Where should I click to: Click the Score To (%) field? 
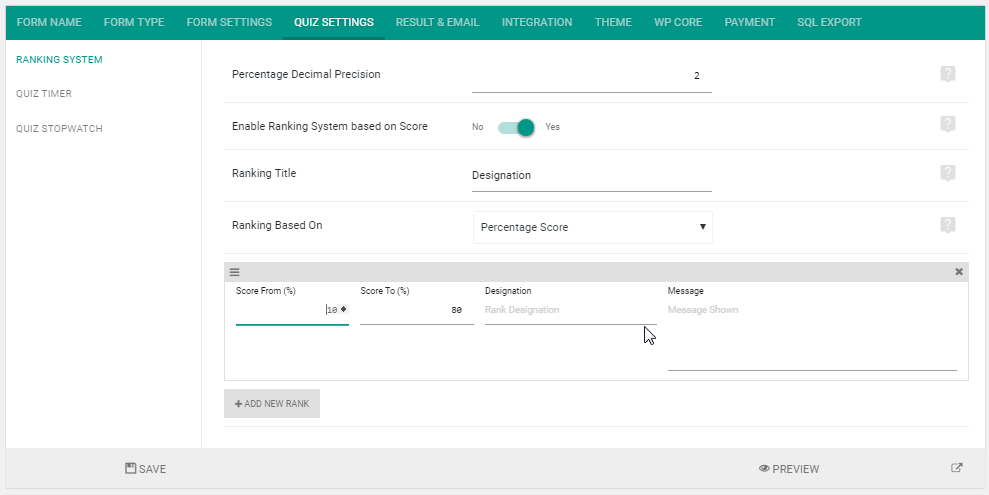coord(417,310)
